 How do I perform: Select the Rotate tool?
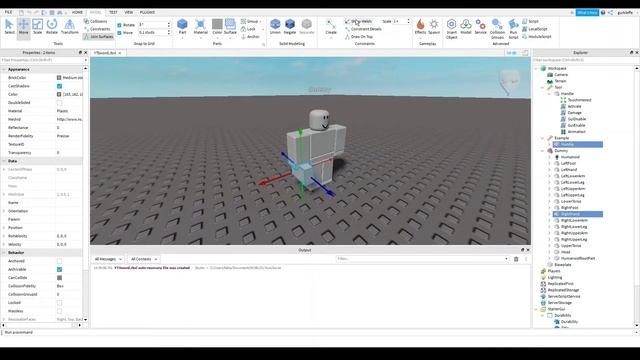coord(52,27)
